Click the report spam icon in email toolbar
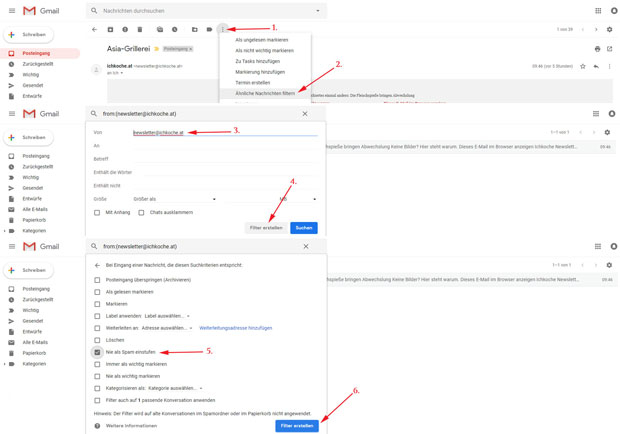Viewport: 620px width, 434px height. click(125, 30)
